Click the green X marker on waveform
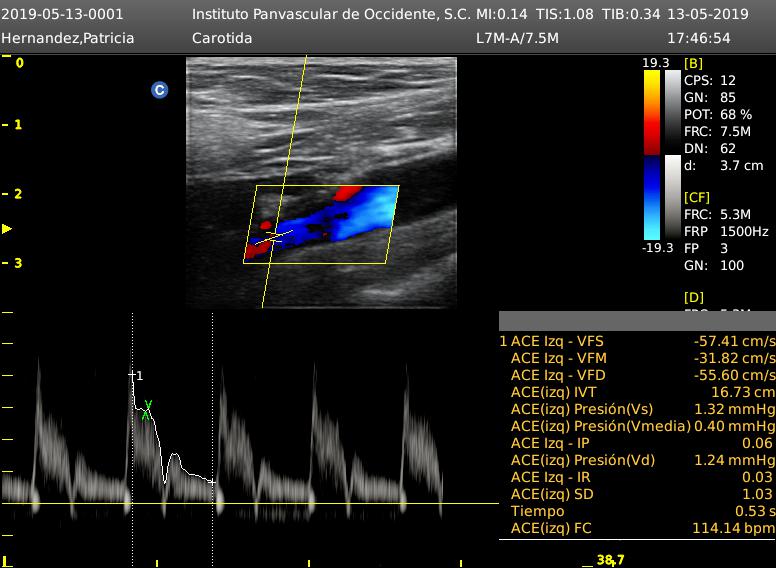 tap(147, 407)
